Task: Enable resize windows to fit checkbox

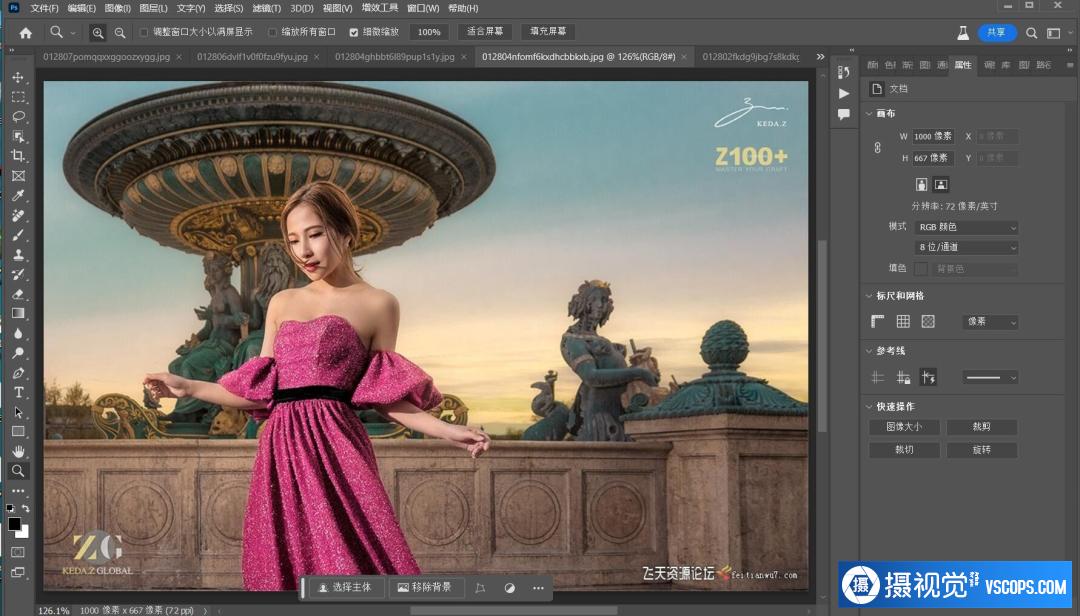Action: 144,32
